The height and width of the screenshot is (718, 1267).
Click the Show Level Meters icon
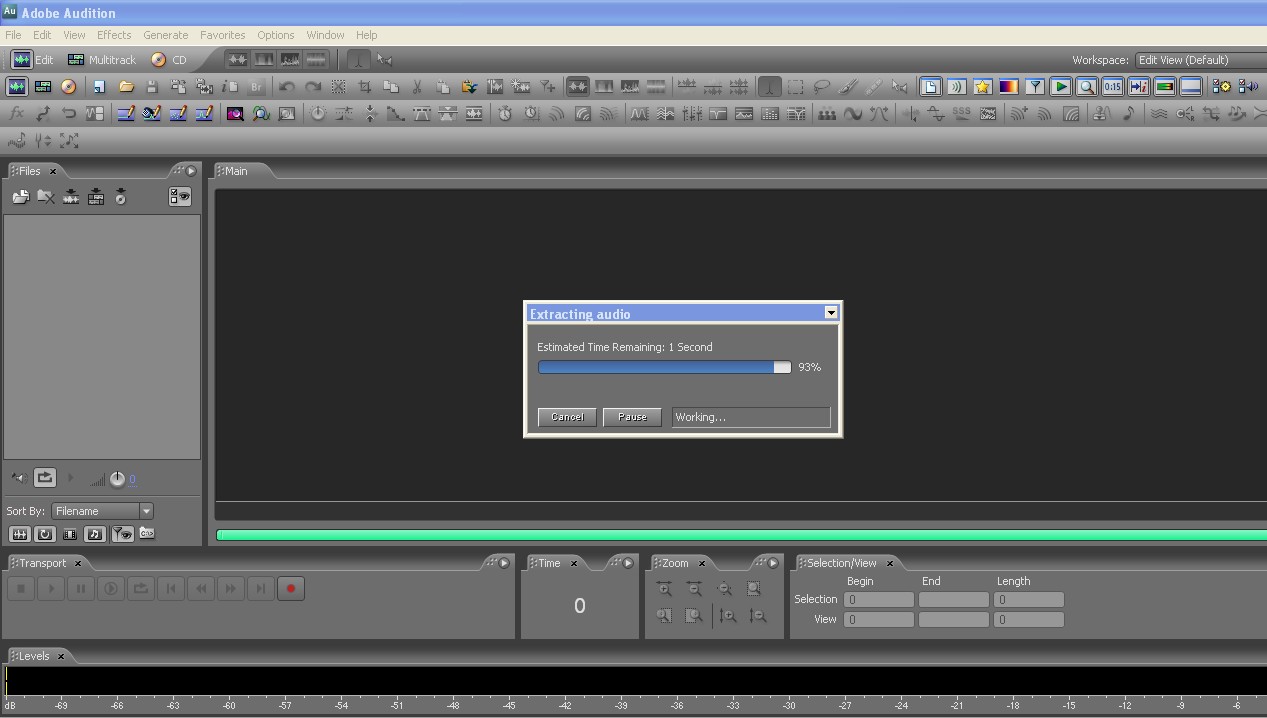point(1165,87)
